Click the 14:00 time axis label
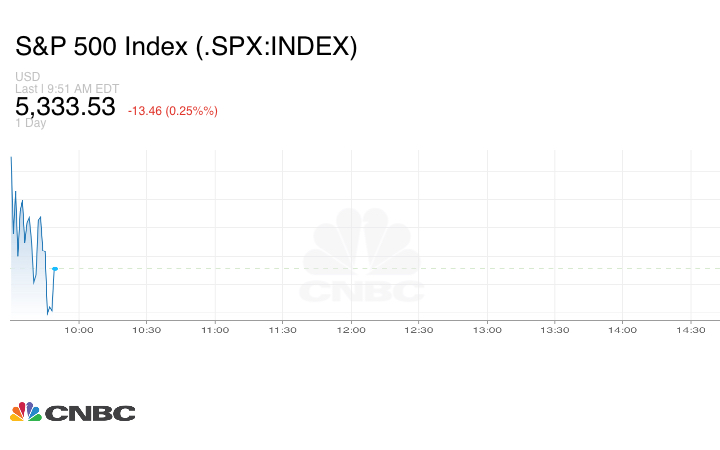Screen dimensions: 720x450 point(623,330)
